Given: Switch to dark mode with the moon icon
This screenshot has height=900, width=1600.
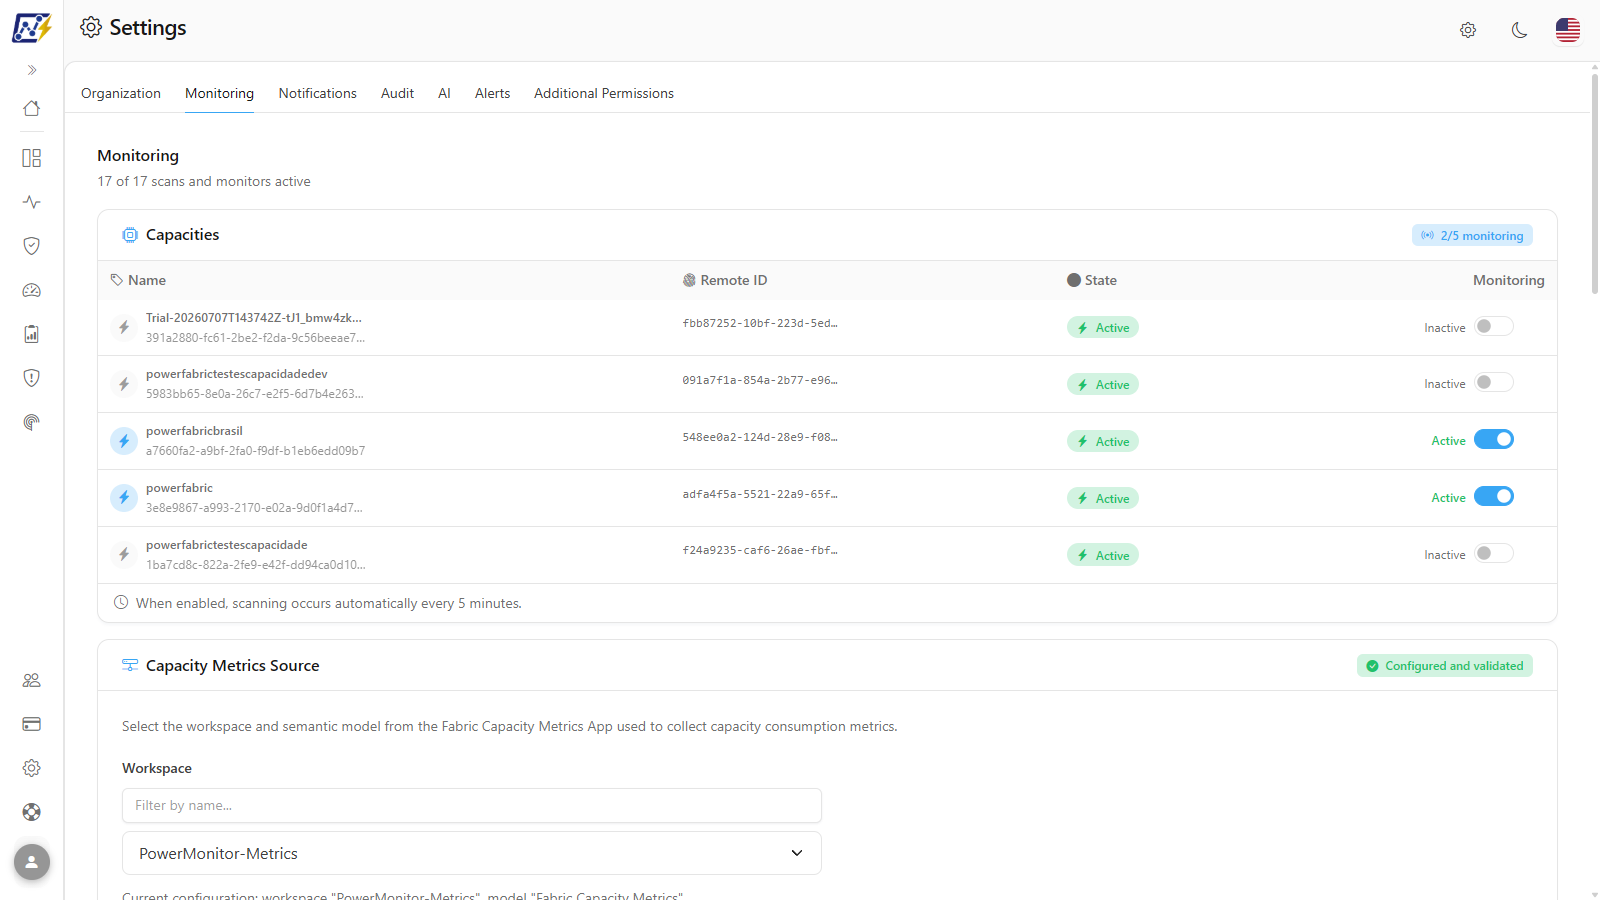Looking at the screenshot, I should pos(1519,30).
